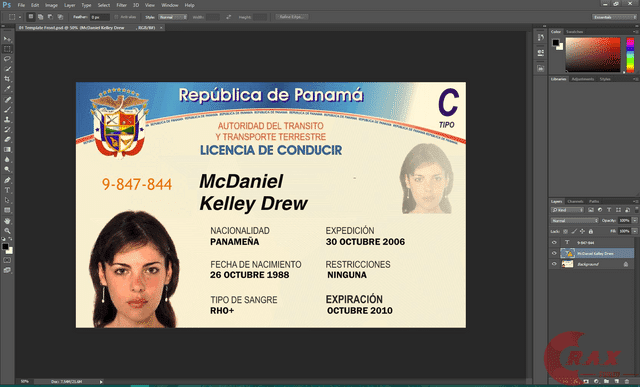Viewport: 640px width, 387px height.
Task: Click the foreground color swatch in Color panel
Action: pyautogui.click(x=556, y=42)
